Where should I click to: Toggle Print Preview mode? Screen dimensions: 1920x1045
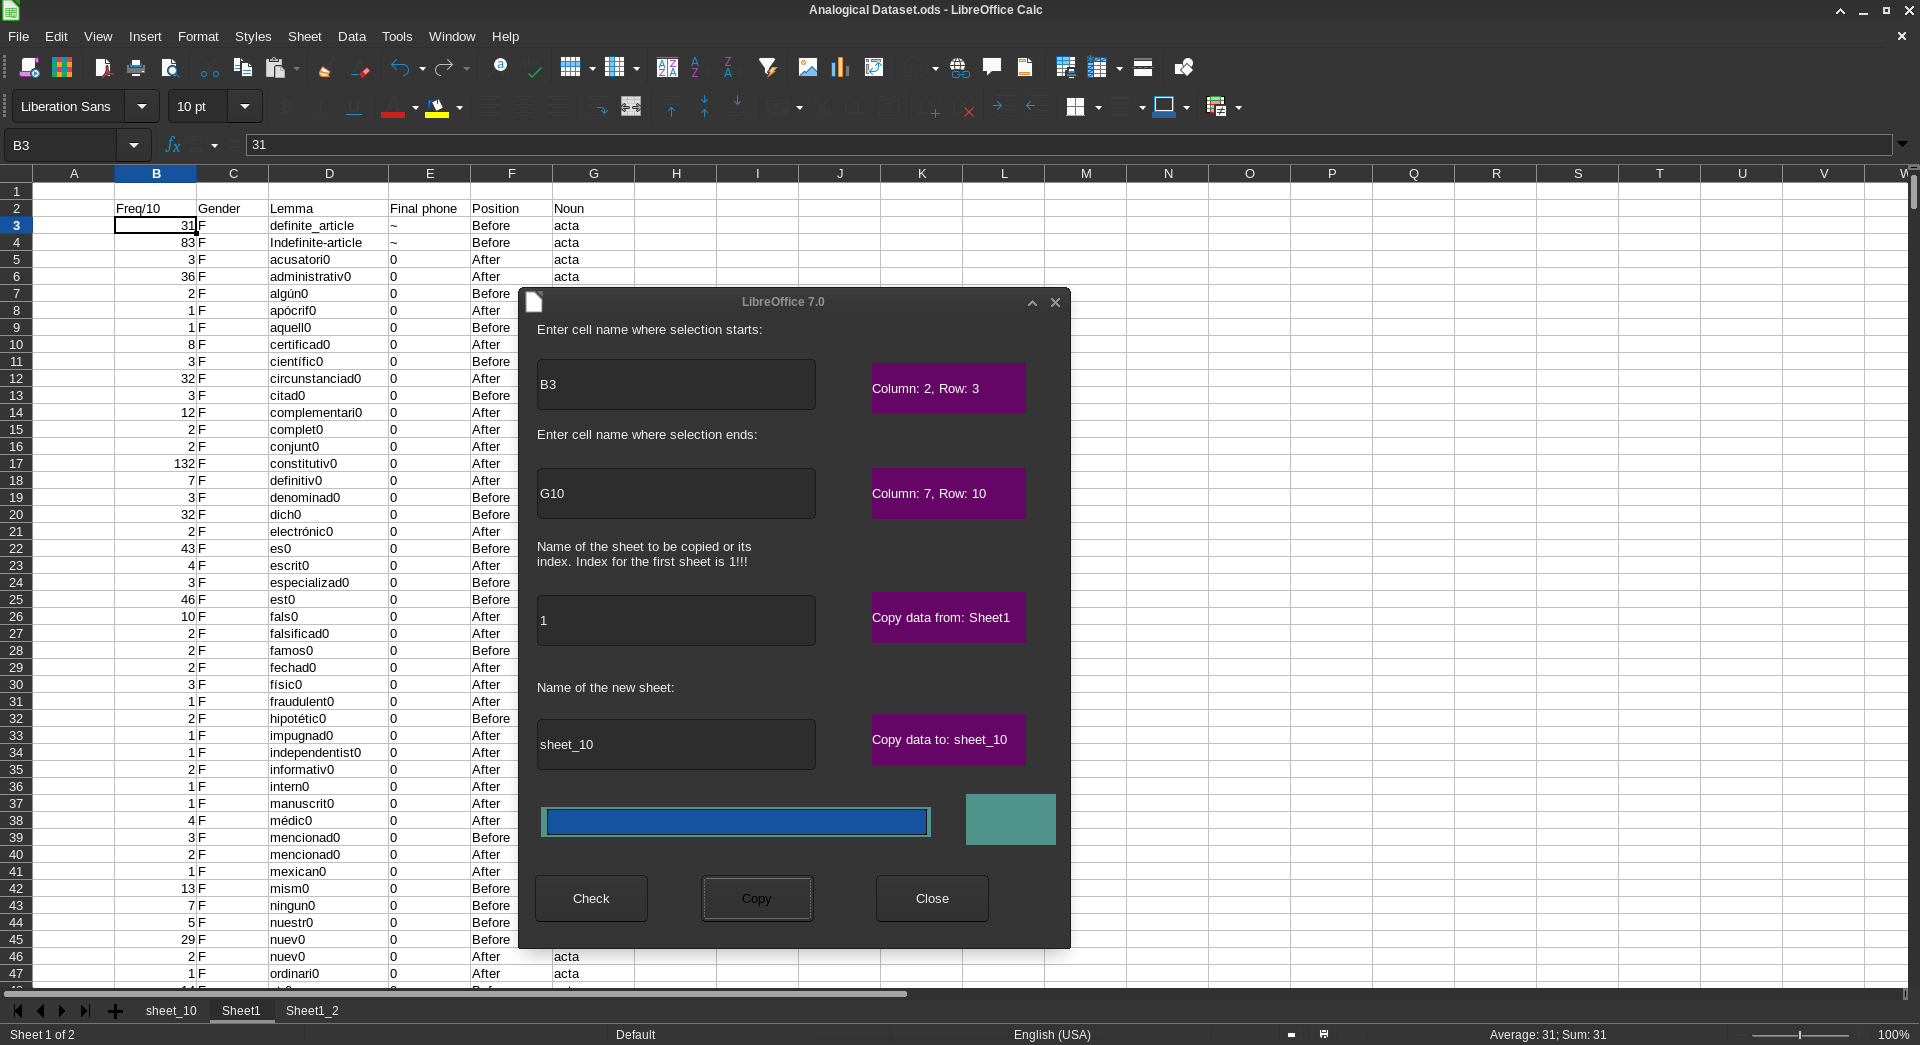tap(169, 68)
